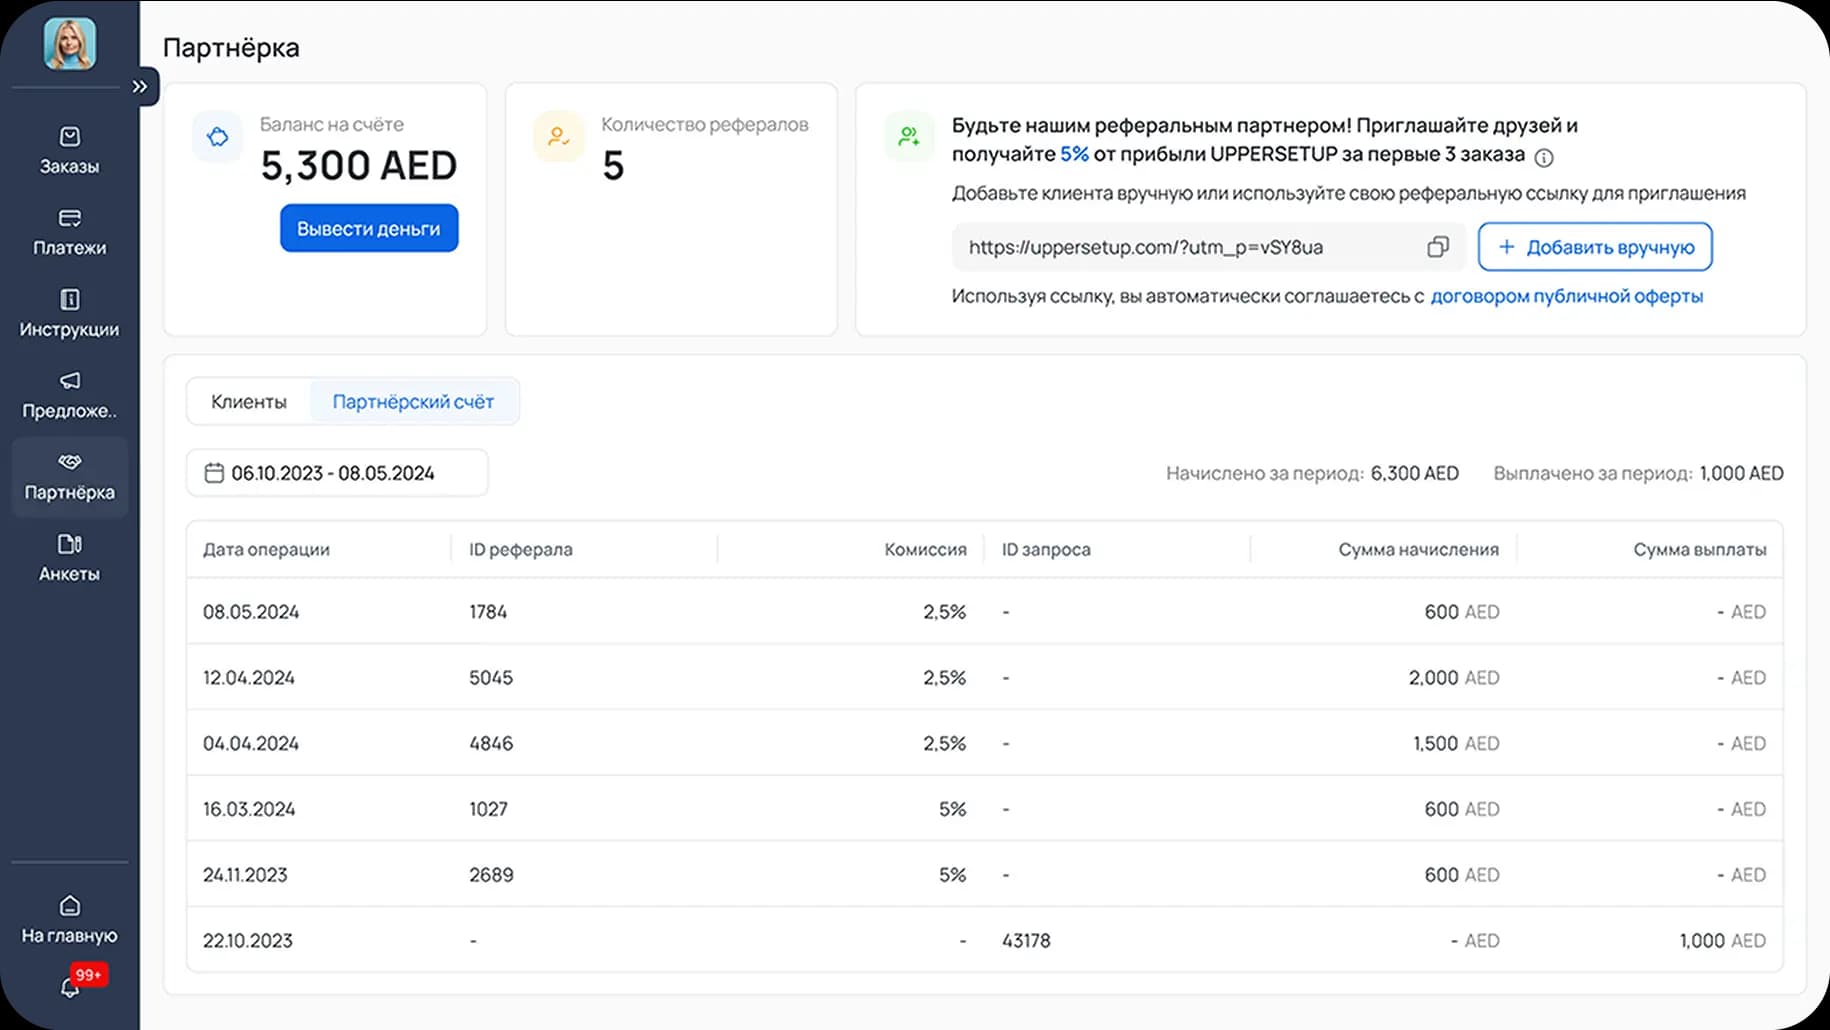This screenshot has width=1830, height=1030.
Task: Click the referral URL field
Action: click(1180, 247)
